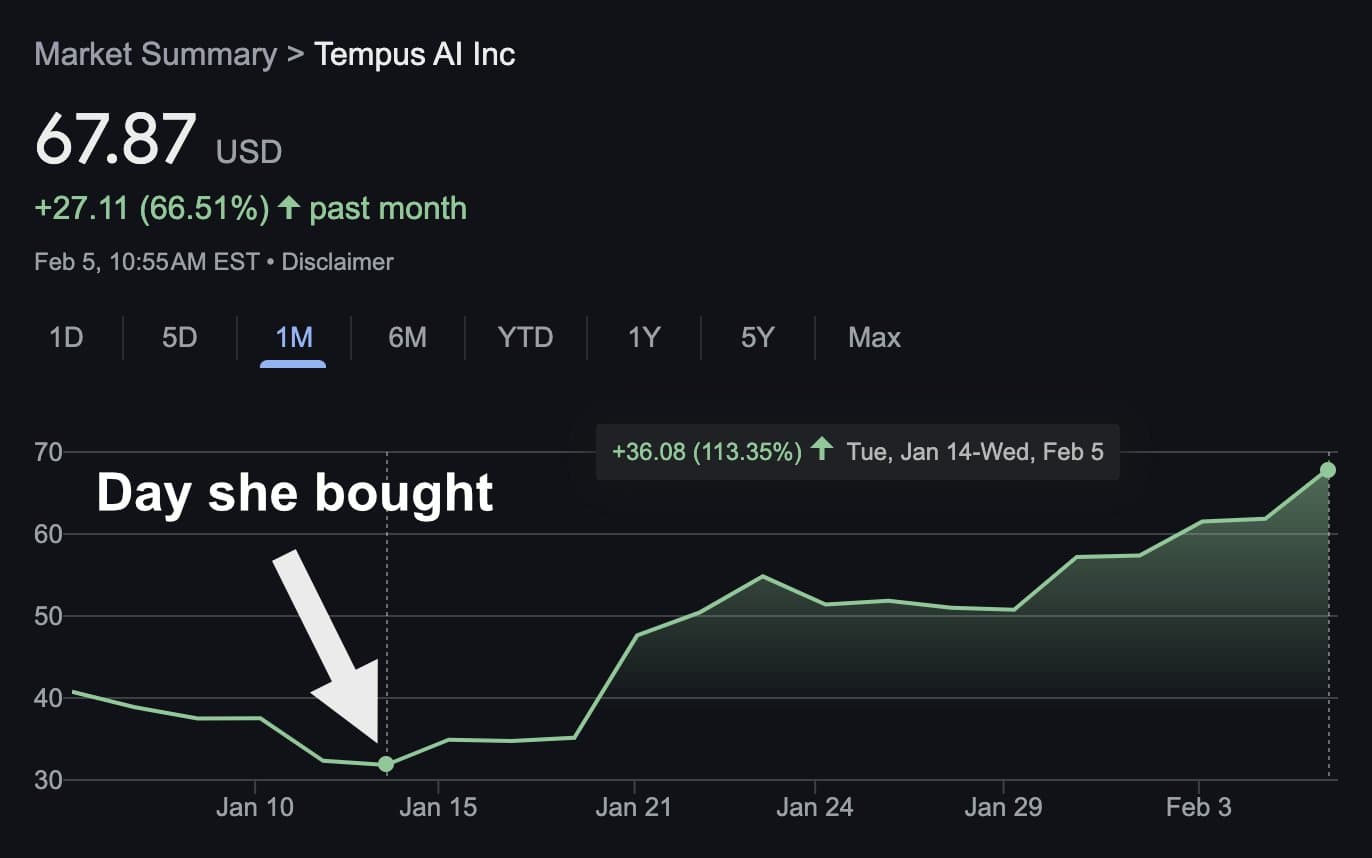This screenshot has height=858, width=1372.
Task: Open the Disclaimer link
Action: [x=337, y=262]
